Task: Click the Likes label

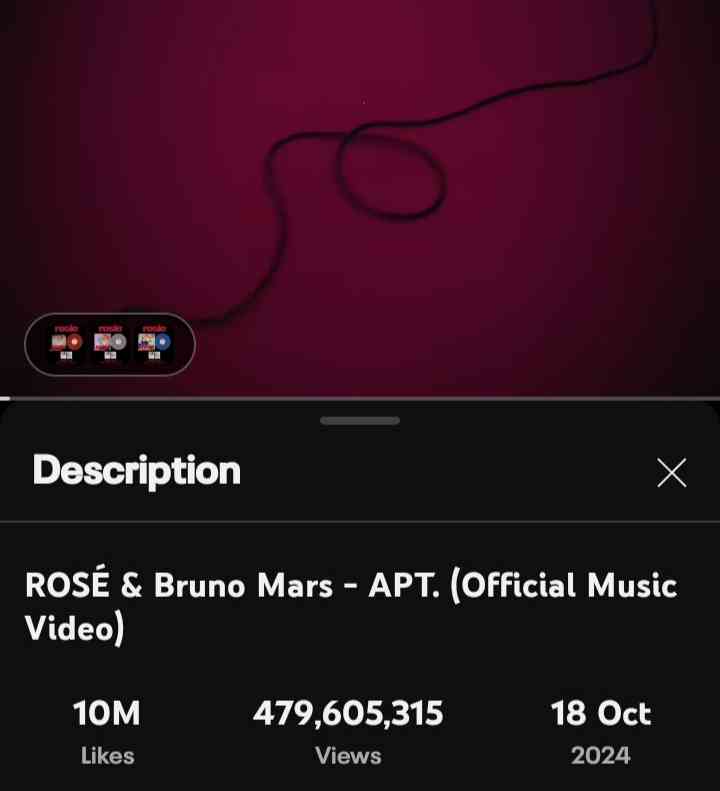Action: (x=107, y=756)
